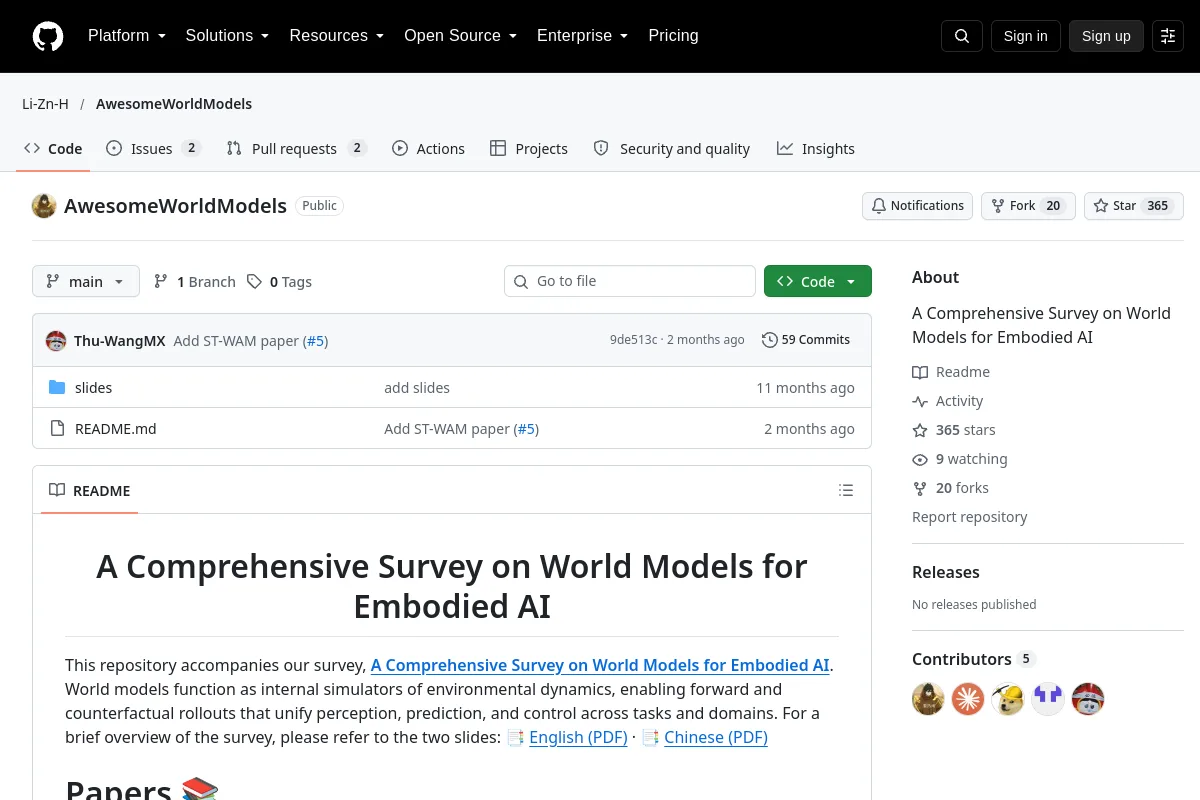View the 59 Commits history
Viewport: 1200px width, 800px height.
pos(806,340)
